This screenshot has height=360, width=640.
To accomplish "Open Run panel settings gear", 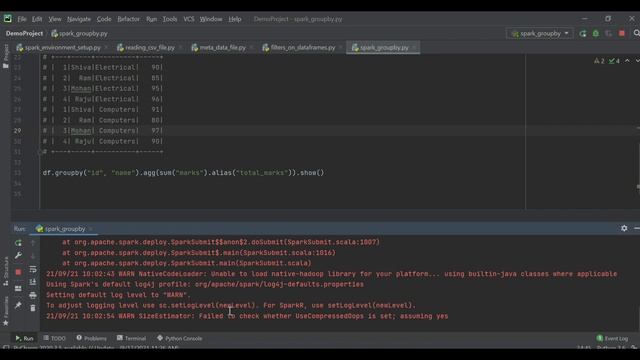I will coord(624,229).
